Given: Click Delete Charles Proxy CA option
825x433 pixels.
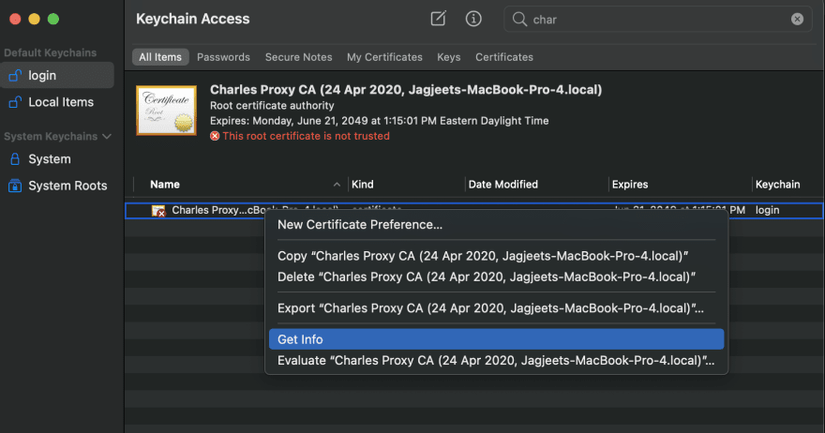Looking at the screenshot, I should pos(486,276).
